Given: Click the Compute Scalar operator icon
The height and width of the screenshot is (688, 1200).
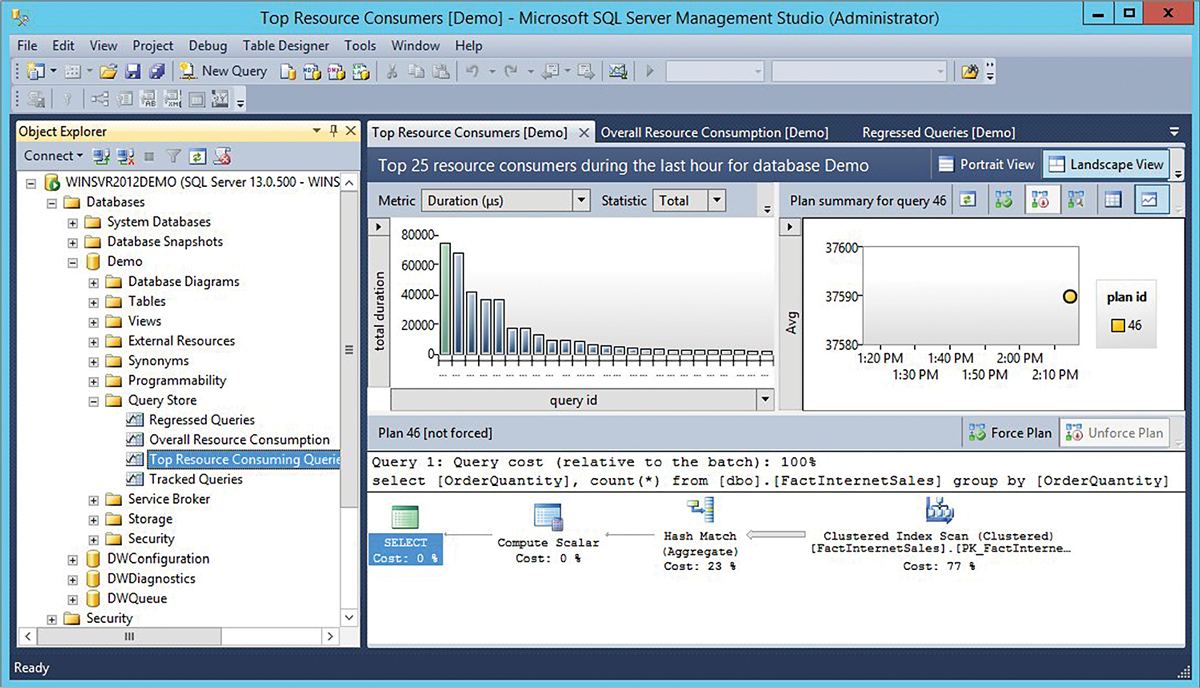Looking at the screenshot, I should [547, 516].
